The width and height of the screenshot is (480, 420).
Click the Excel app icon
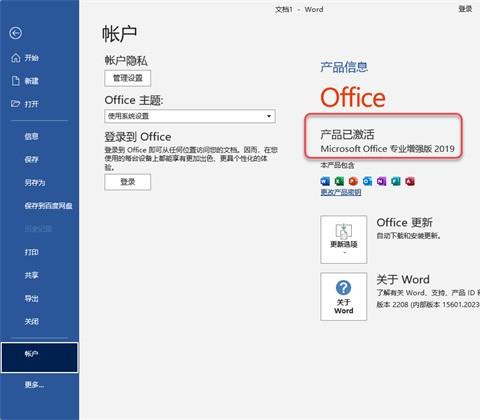[339, 181]
